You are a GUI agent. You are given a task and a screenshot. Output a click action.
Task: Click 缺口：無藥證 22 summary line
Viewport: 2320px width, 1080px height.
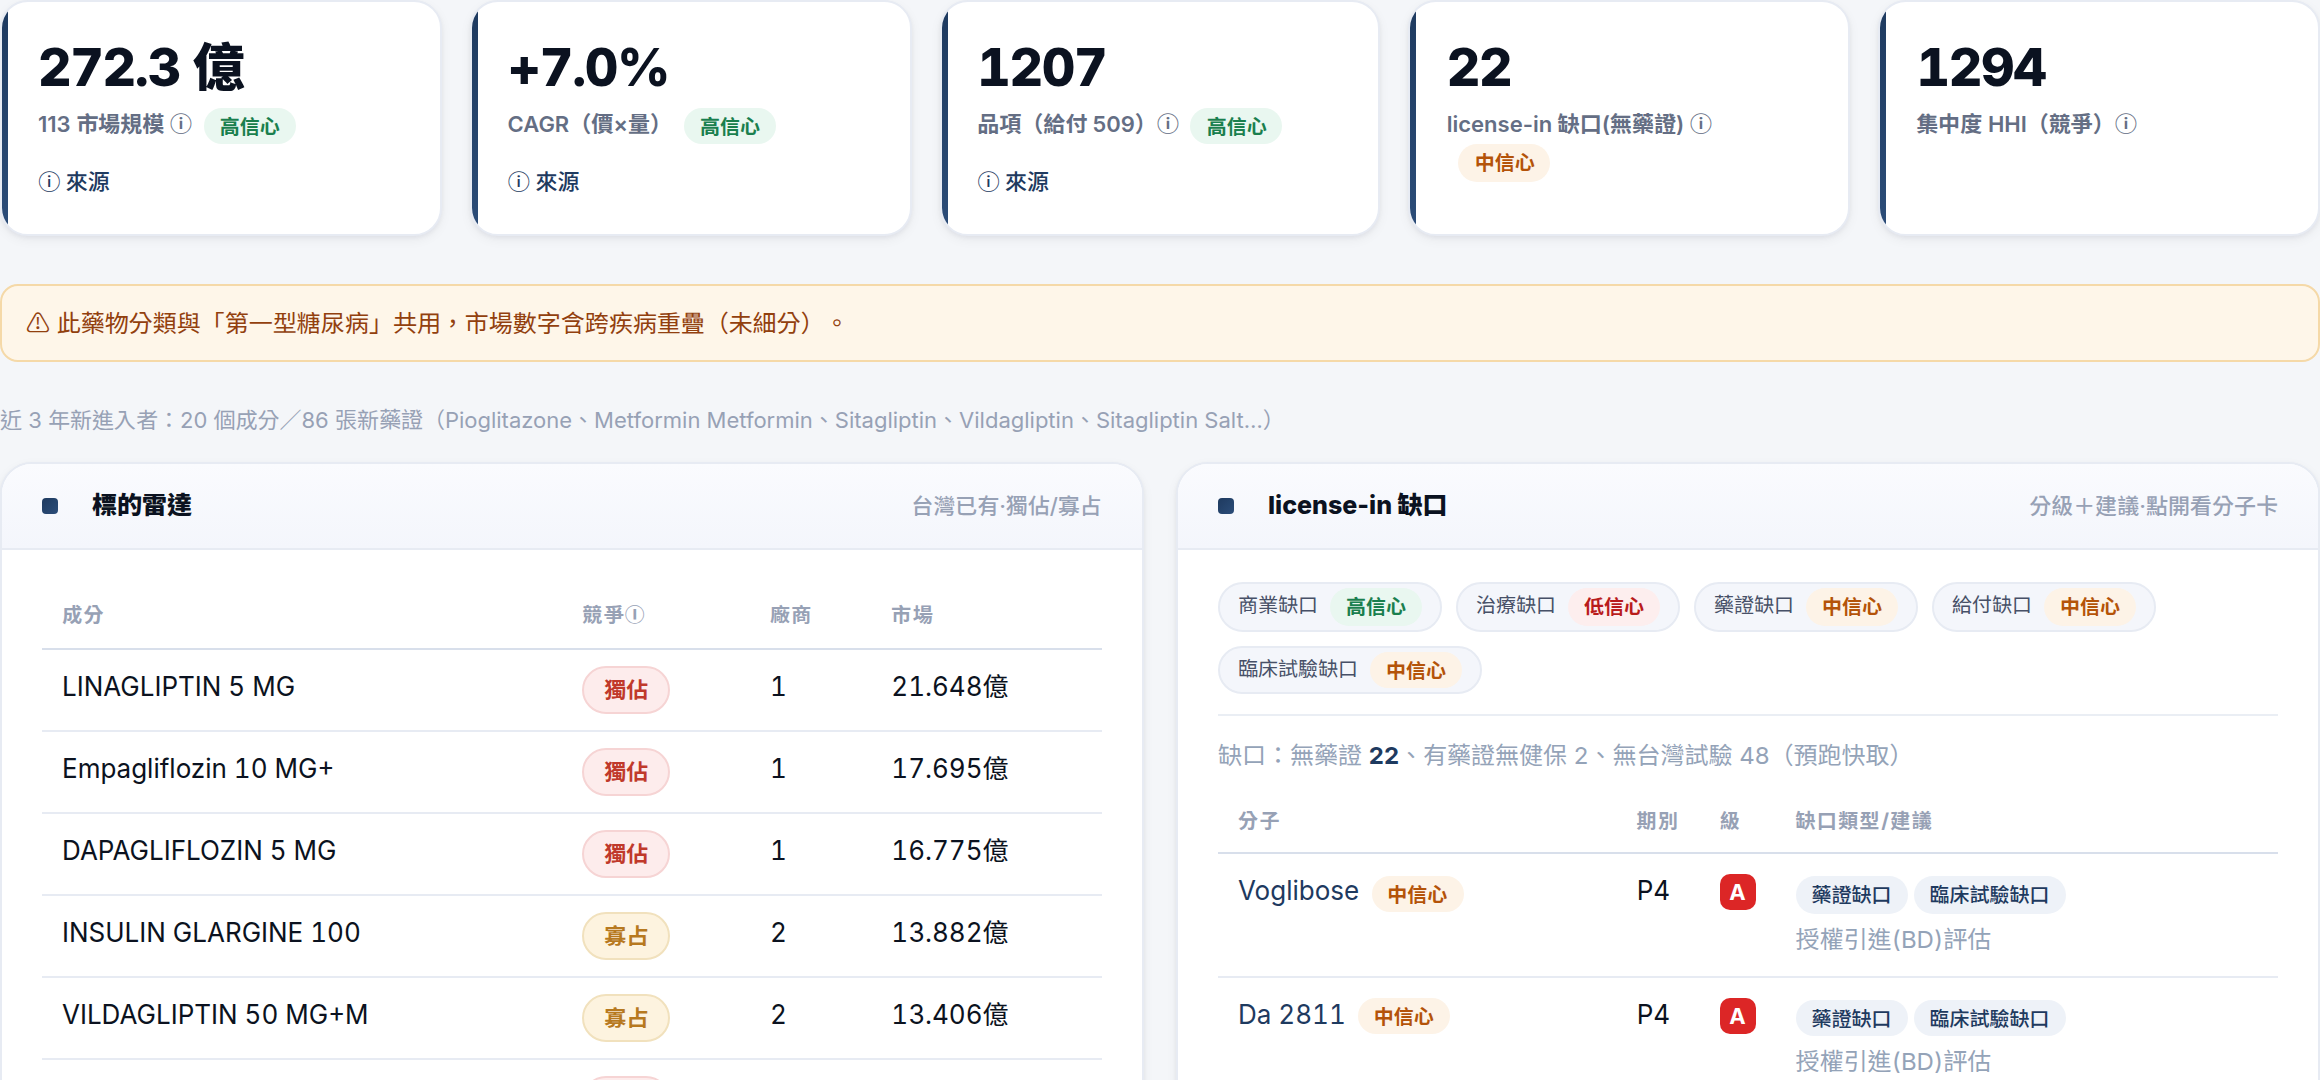point(1558,756)
